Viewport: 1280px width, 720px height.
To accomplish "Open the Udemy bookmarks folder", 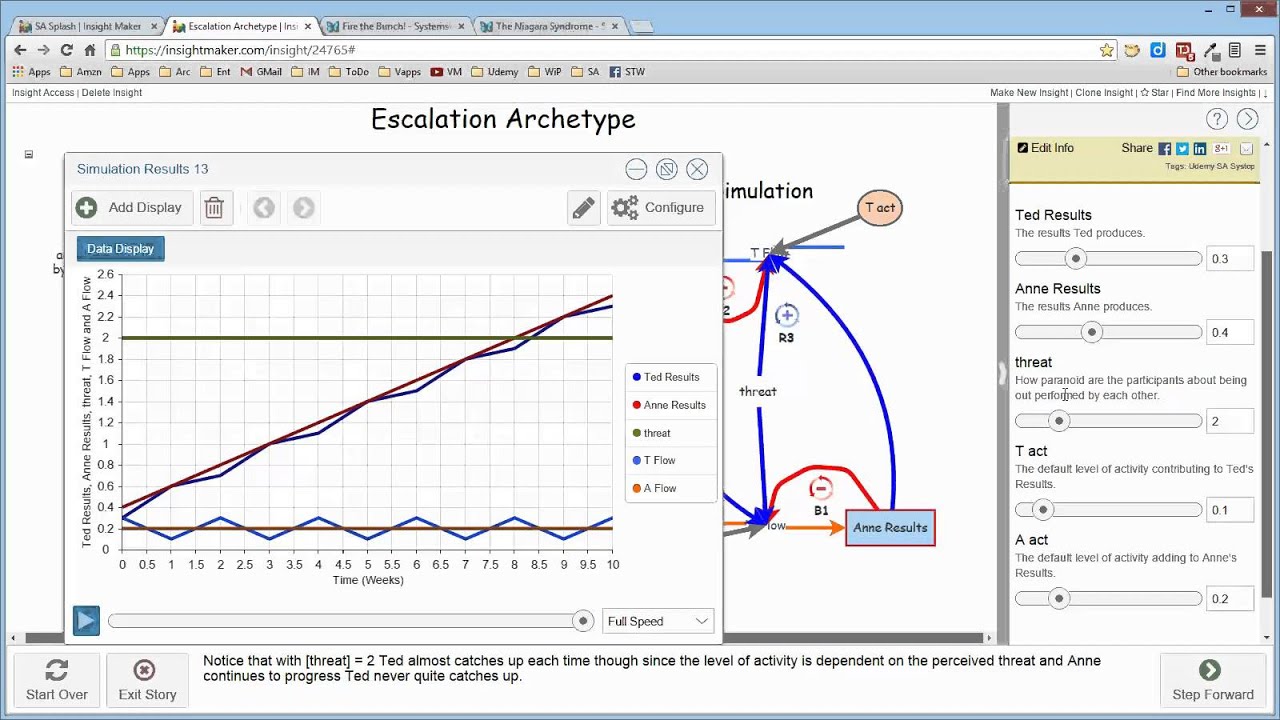I will coord(494,72).
